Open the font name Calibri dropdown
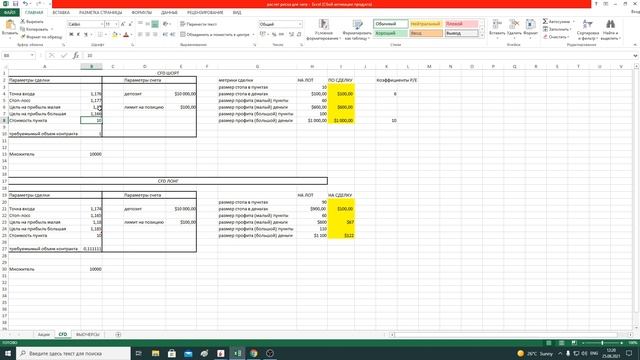The image size is (640, 360). [101, 24]
